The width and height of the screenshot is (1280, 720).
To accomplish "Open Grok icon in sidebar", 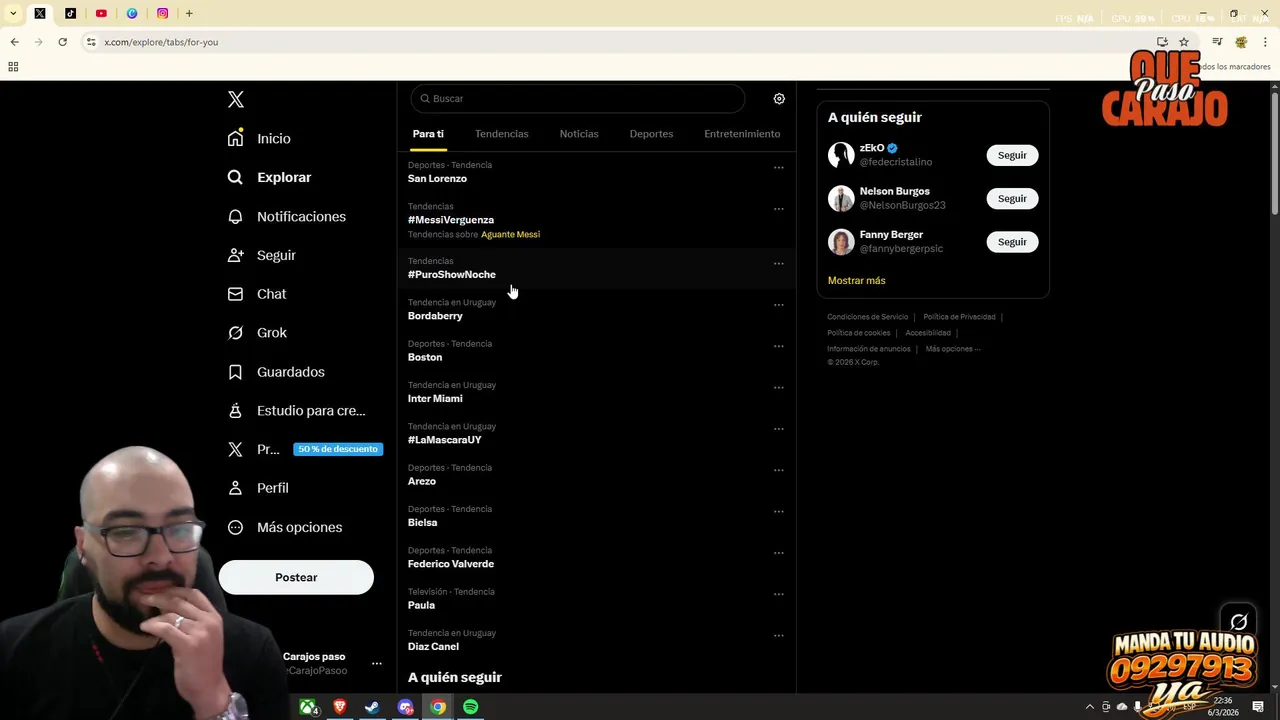I will [235, 332].
